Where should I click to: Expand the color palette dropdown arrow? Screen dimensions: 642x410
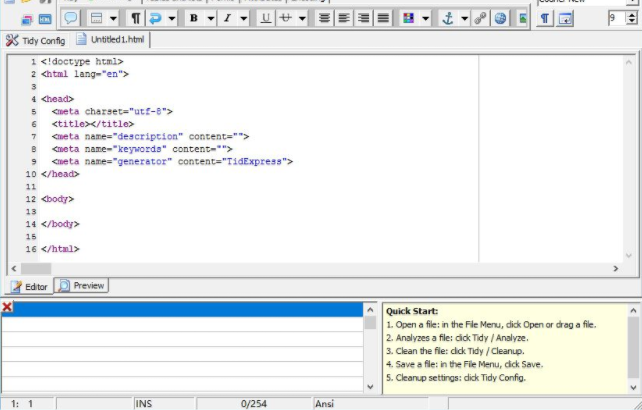[x=426, y=18]
